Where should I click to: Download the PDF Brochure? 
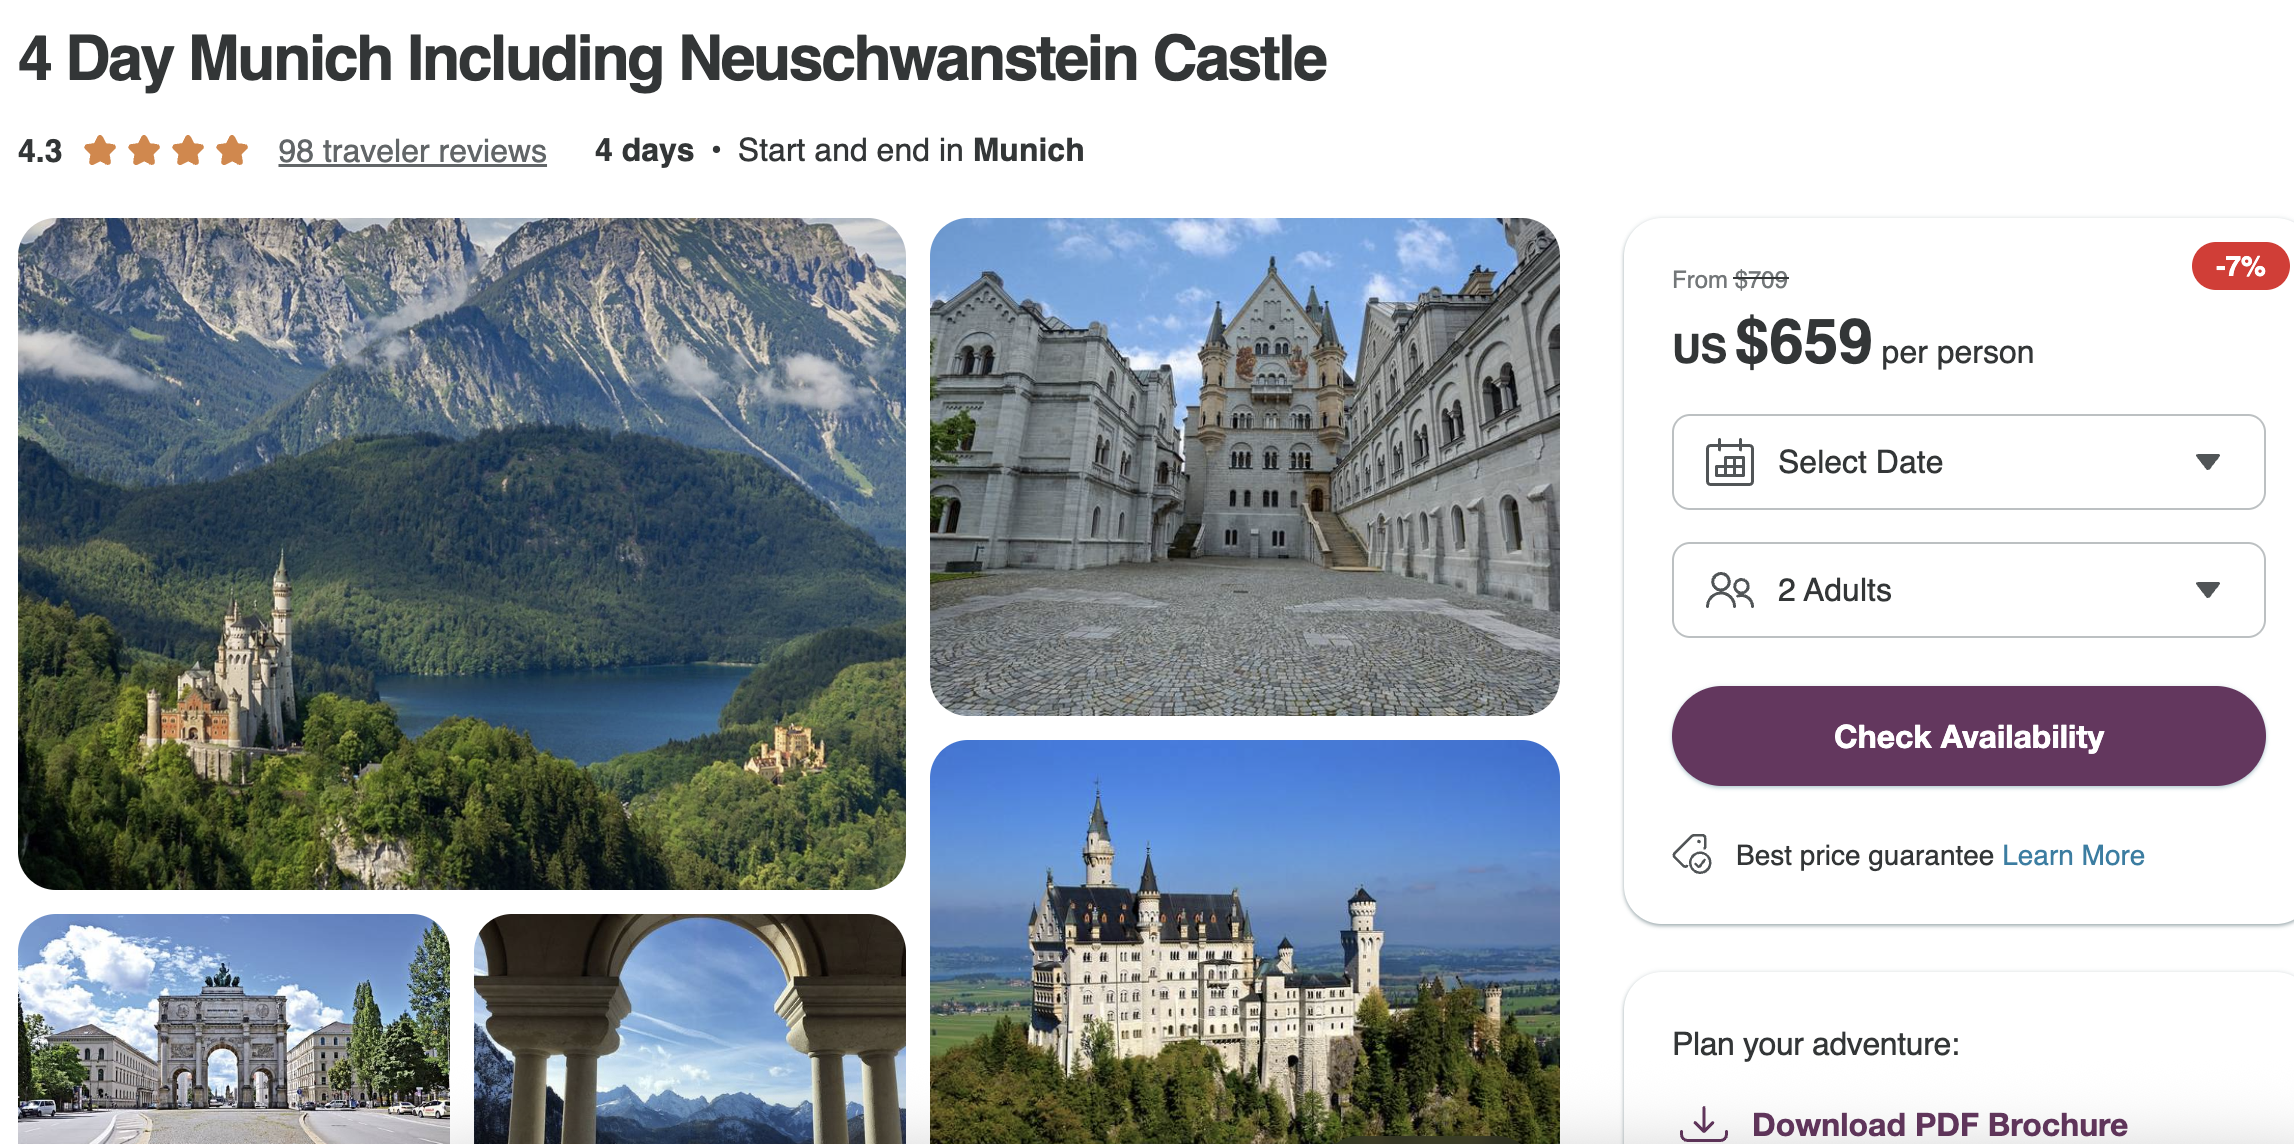pyautogui.click(x=1939, y=1124)
